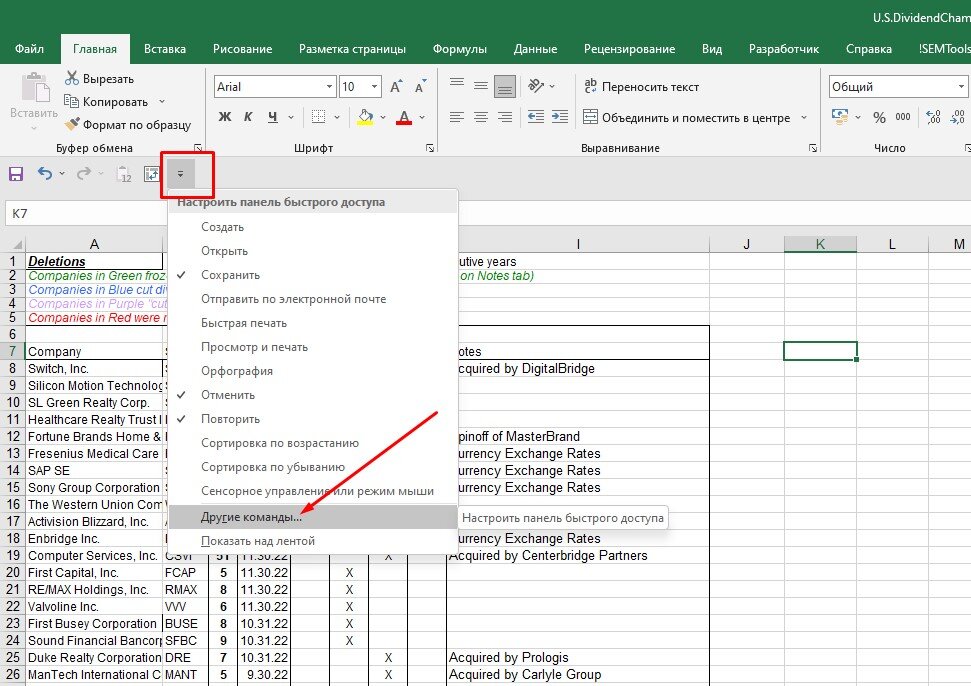Click the Customize Quick Access Toolbar arrow
This screenshot has height=686, width=971.
tap(180, 174)
